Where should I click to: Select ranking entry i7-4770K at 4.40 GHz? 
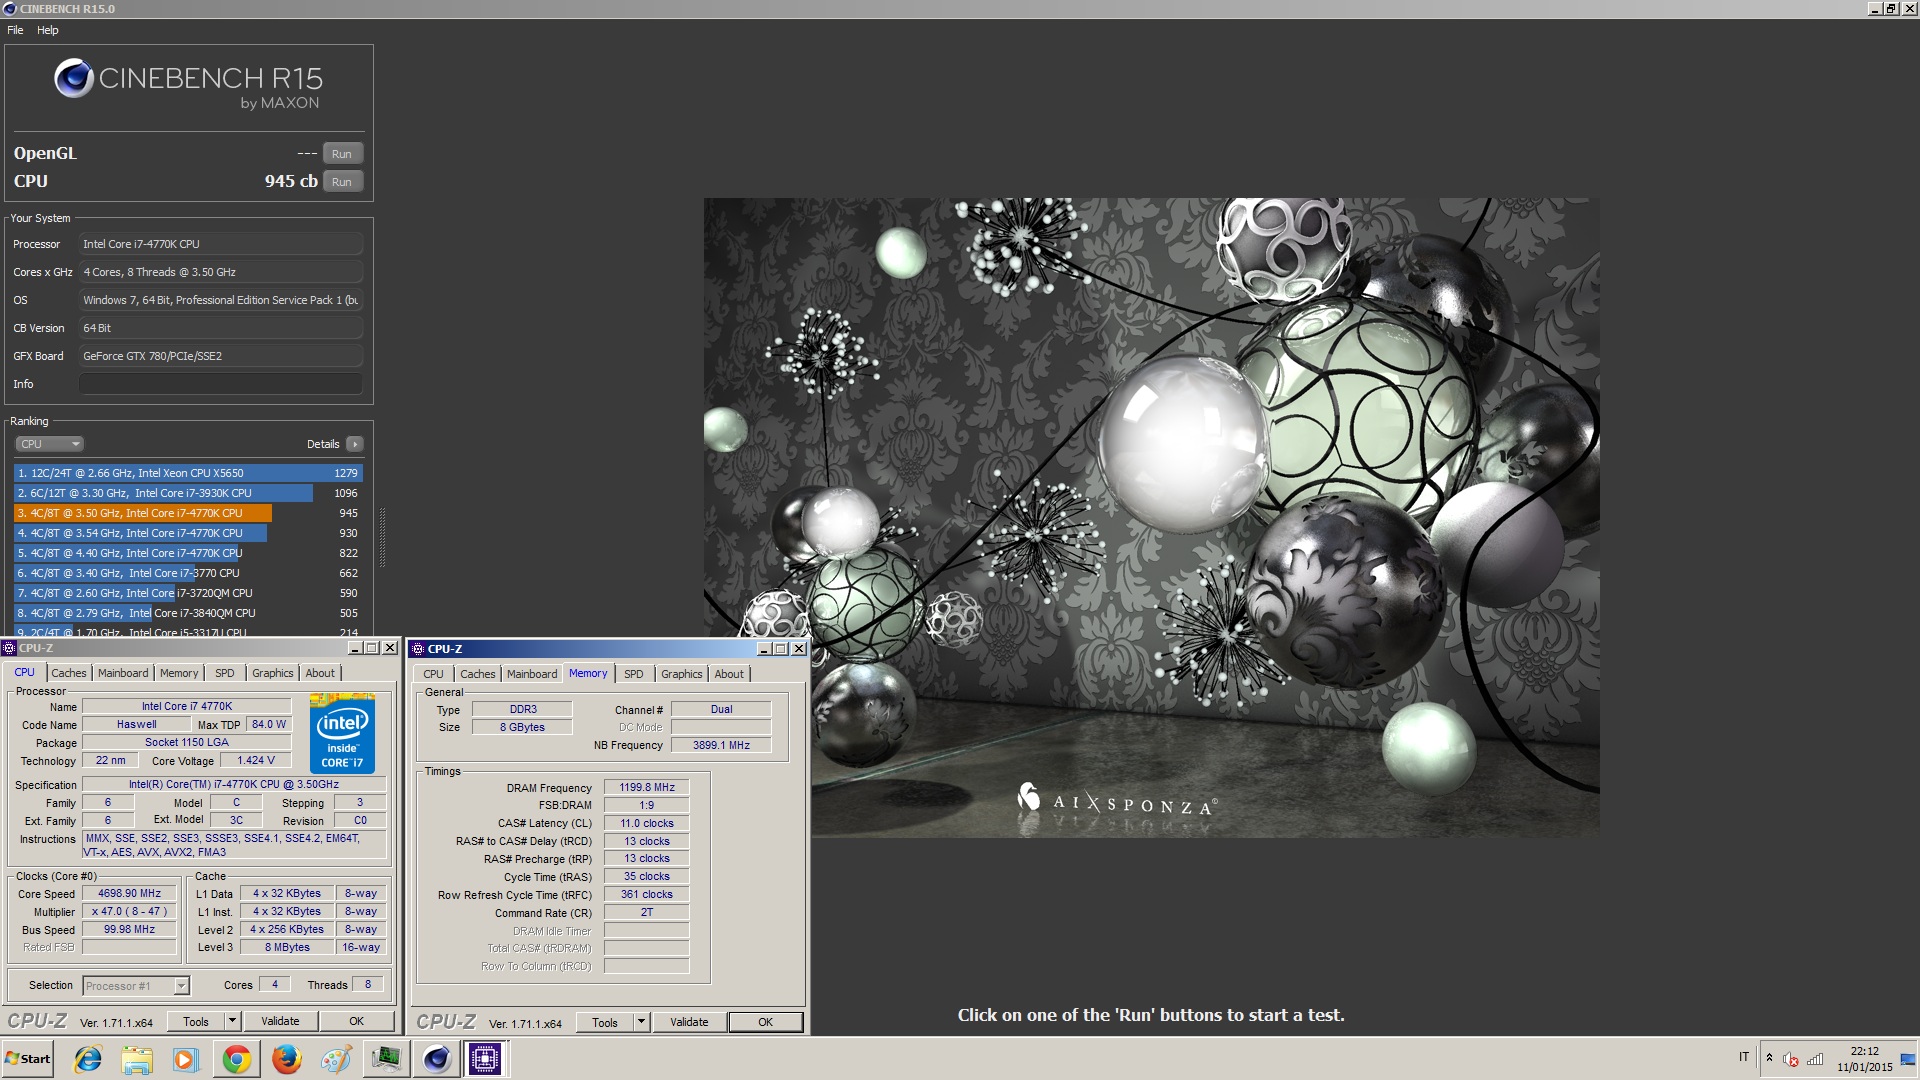(188, 553)
